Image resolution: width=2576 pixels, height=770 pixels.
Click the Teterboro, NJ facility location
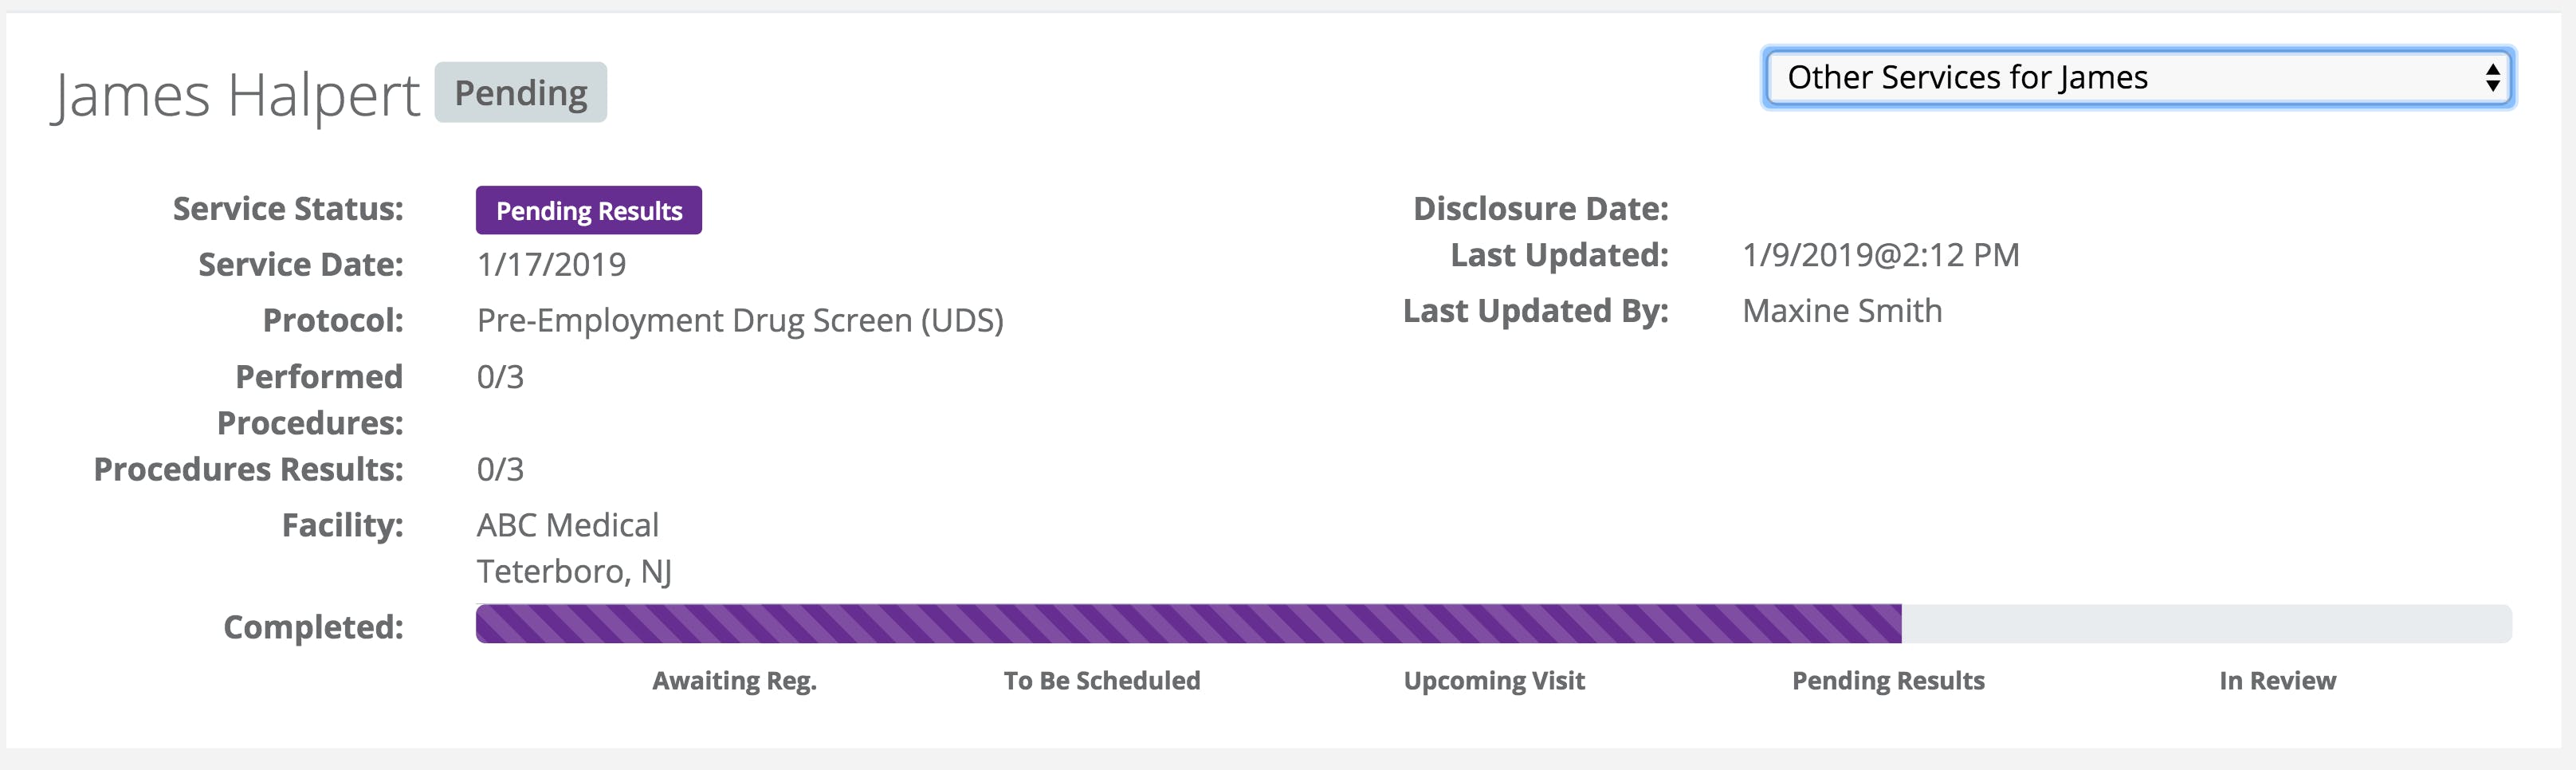(x=574, y=572)
